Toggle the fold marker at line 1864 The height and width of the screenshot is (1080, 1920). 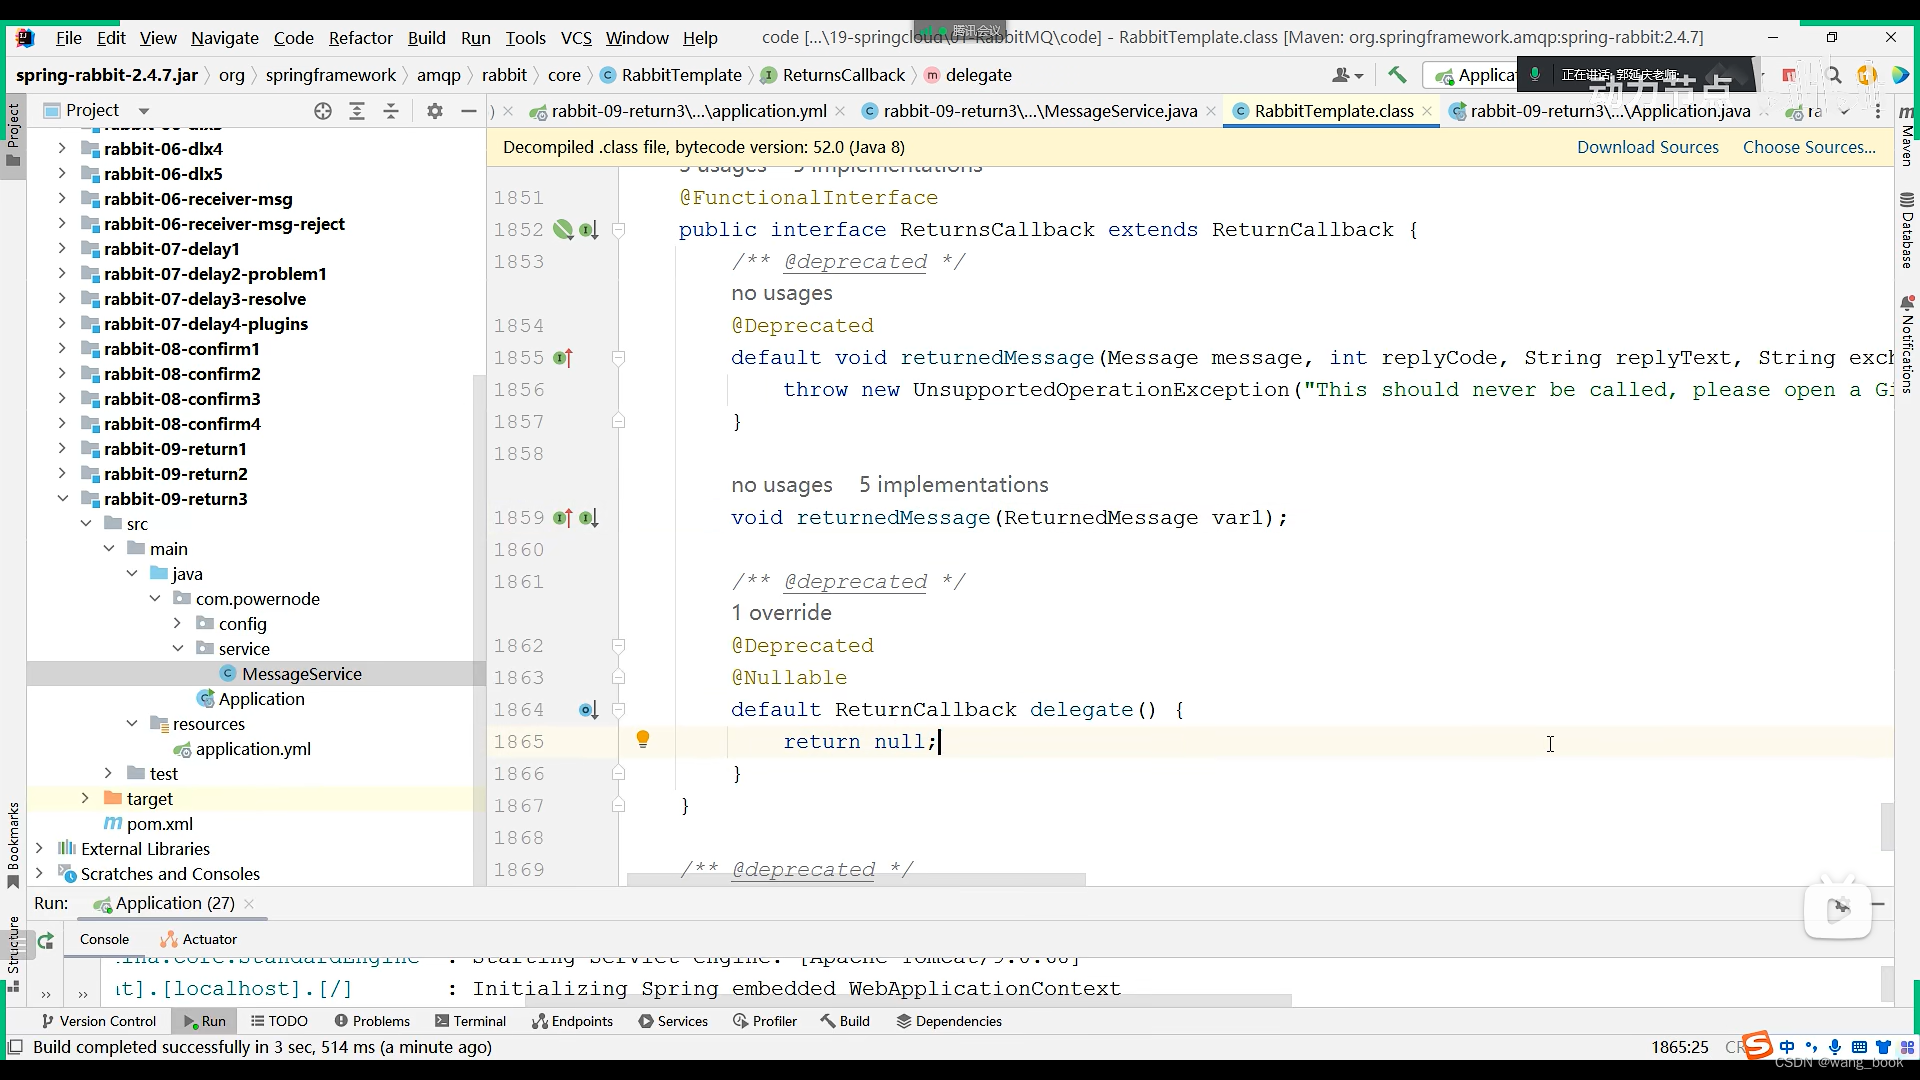[618, 710]
